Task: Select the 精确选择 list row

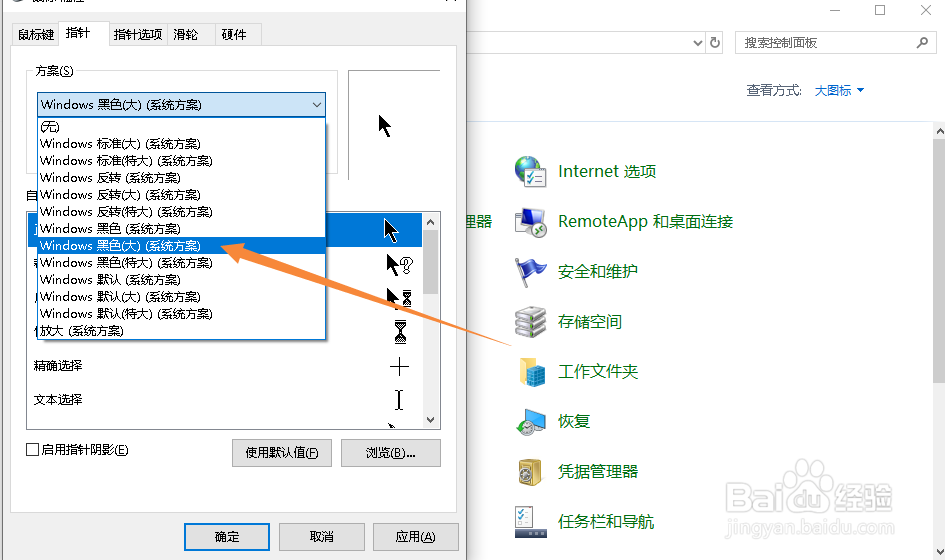Action: 225,366
